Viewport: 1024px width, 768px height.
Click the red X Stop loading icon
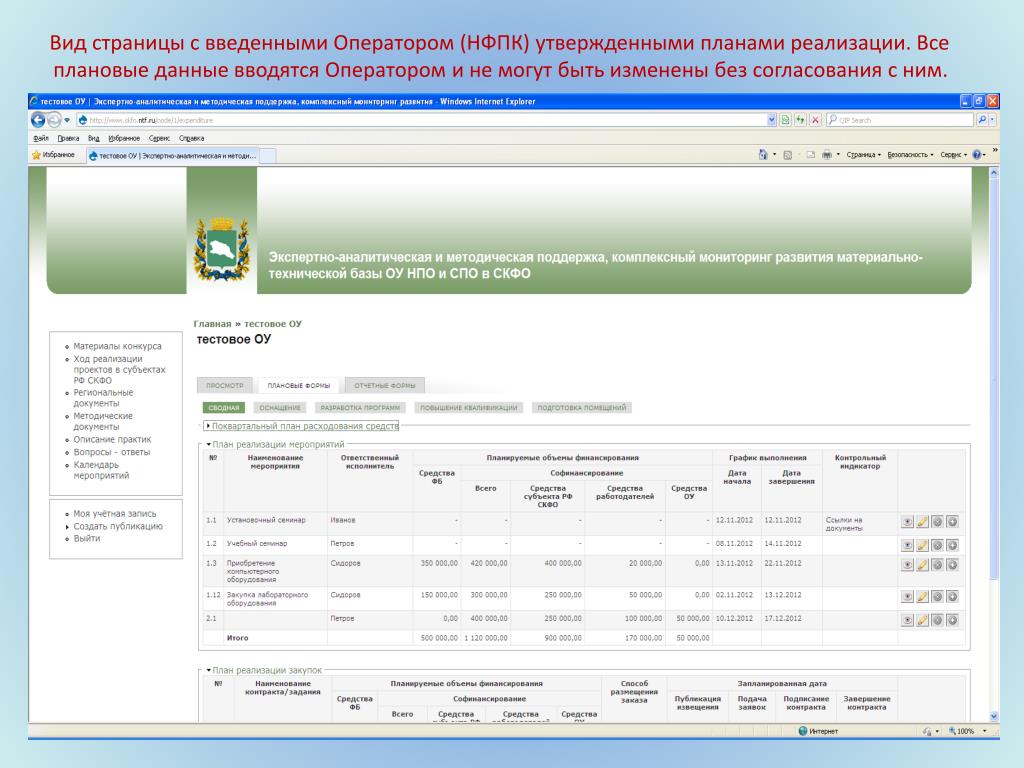click(x=815, y=120)
